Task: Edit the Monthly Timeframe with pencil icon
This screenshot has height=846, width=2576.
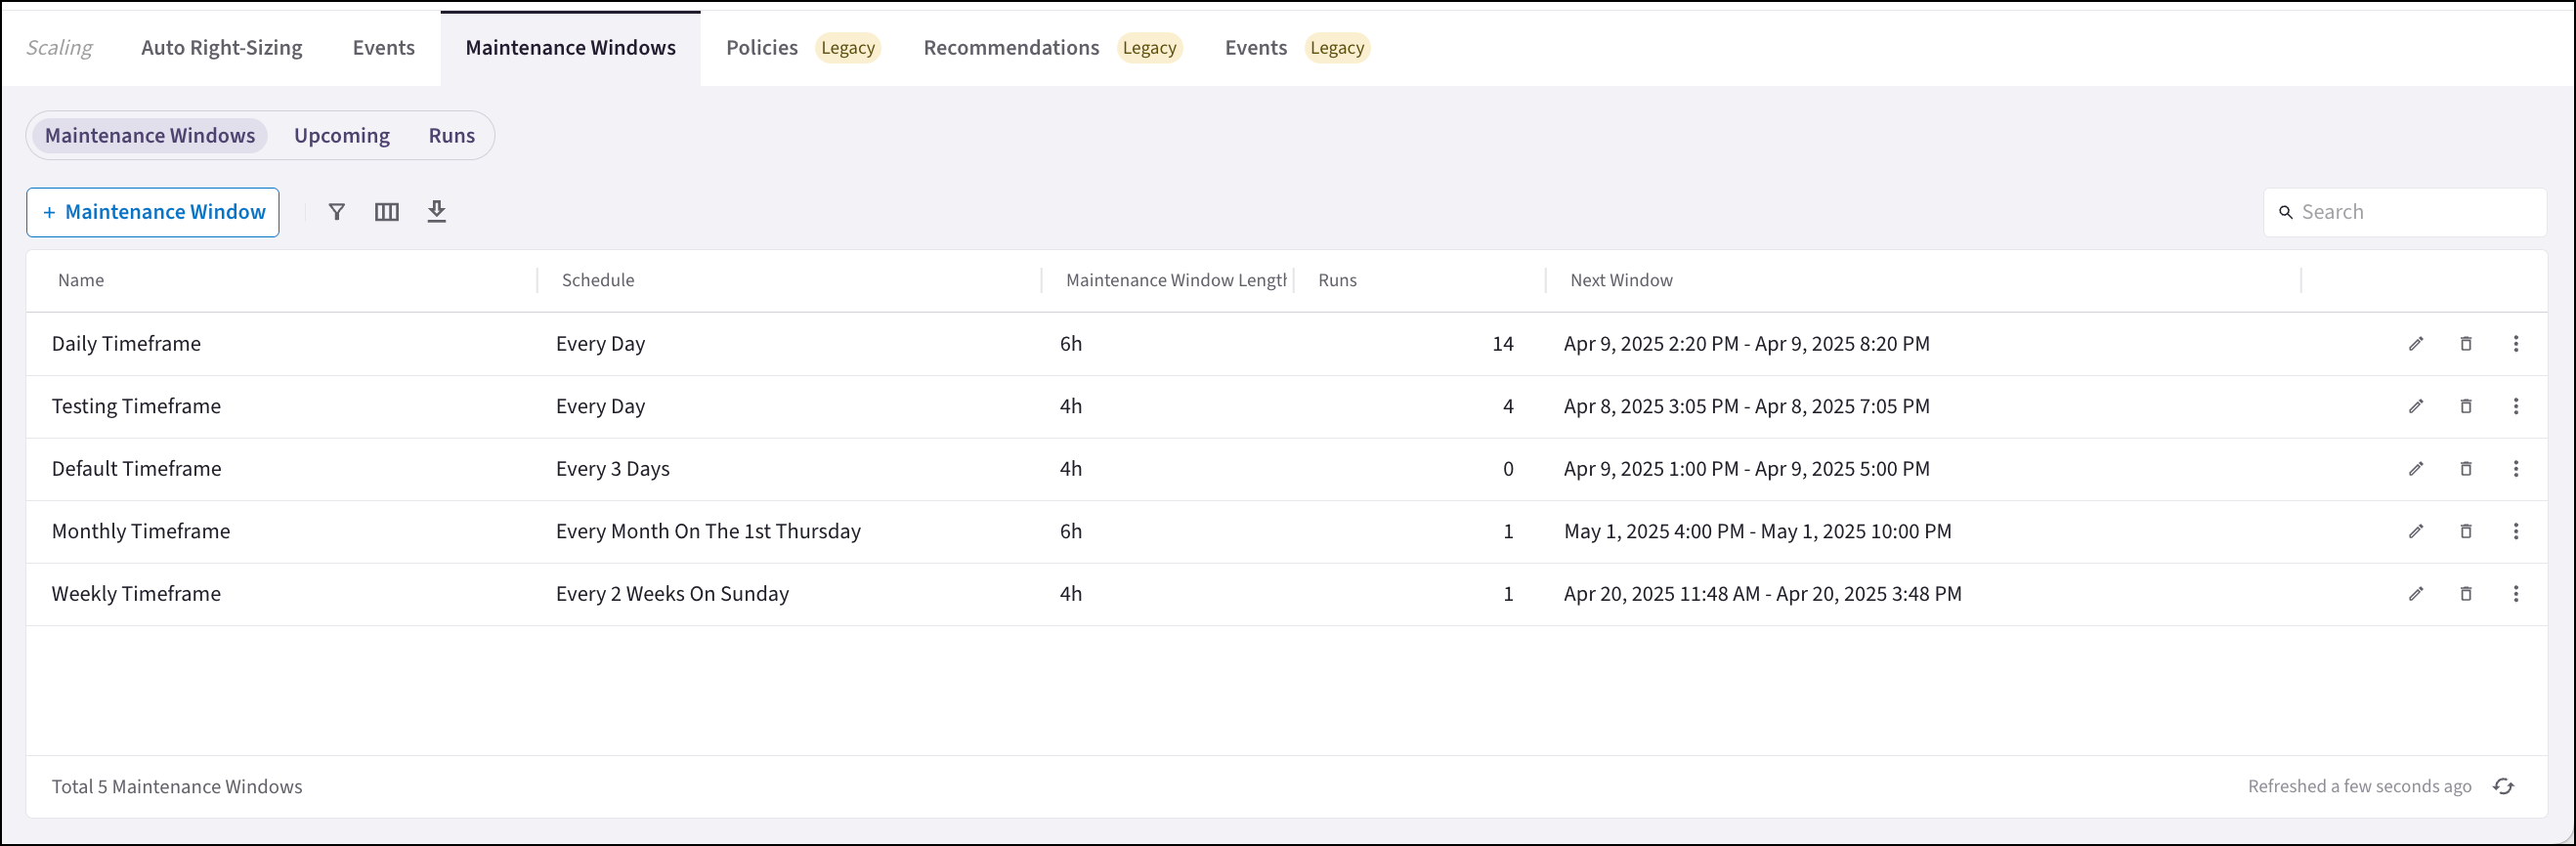Action: click(2416, 532)
